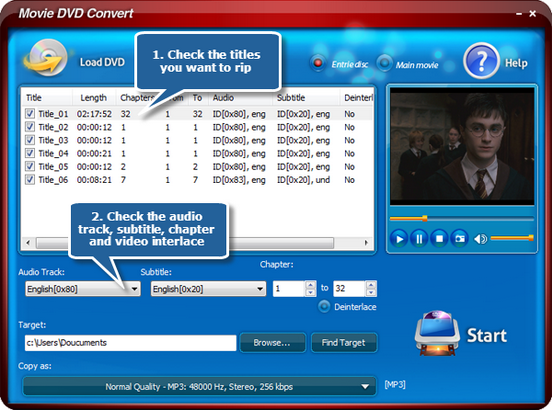The width and height of the screenshot is (552, 410).
Task: Click the Target path input field
Action: point(130,343)
